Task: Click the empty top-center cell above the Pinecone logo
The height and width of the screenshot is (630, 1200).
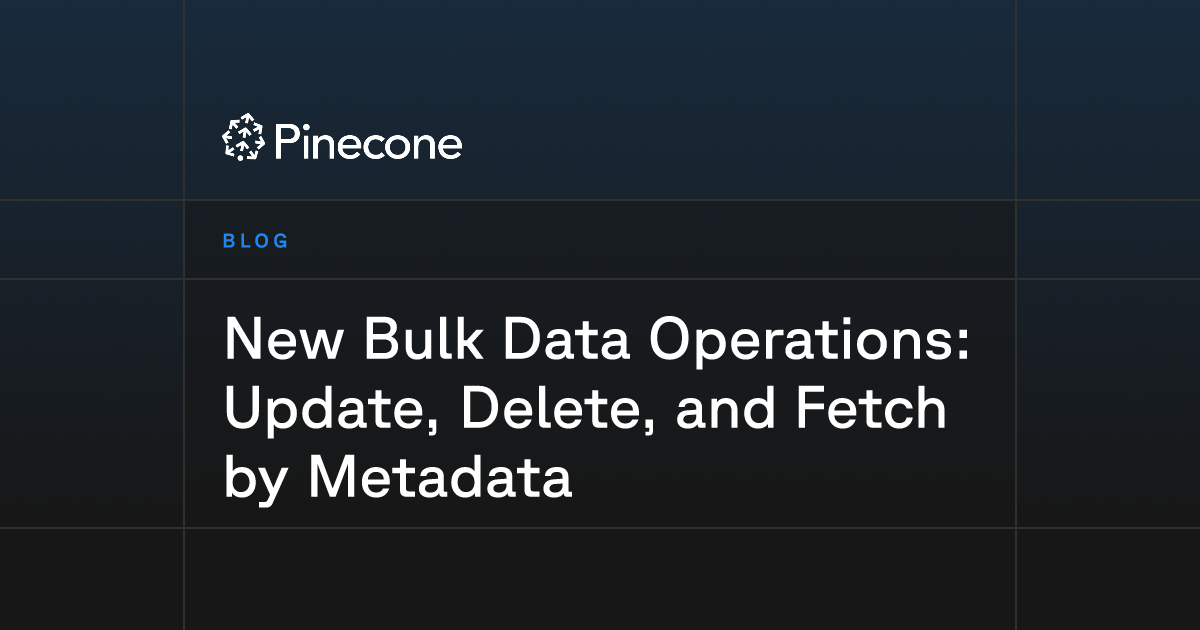Action: click(600, 50)
